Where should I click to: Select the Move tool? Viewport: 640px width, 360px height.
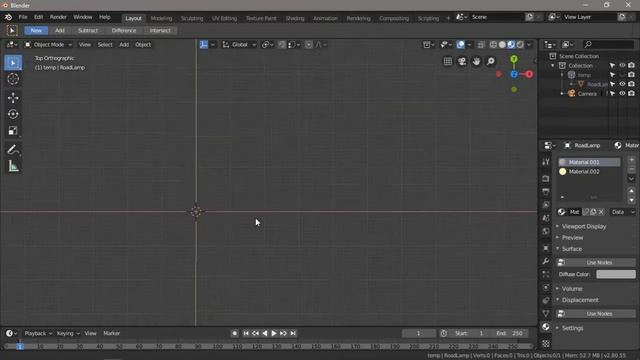point(13,98)
